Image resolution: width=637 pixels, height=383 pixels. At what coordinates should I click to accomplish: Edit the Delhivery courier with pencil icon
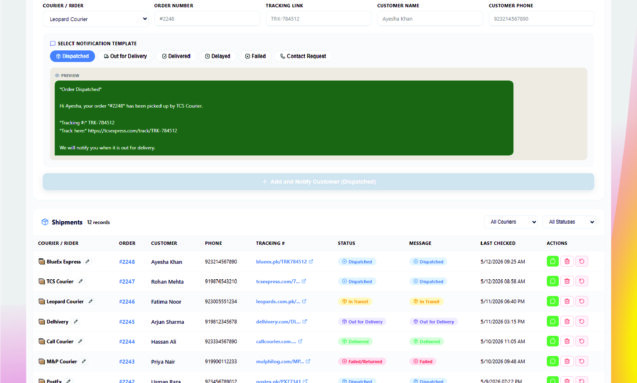point(76,321)
